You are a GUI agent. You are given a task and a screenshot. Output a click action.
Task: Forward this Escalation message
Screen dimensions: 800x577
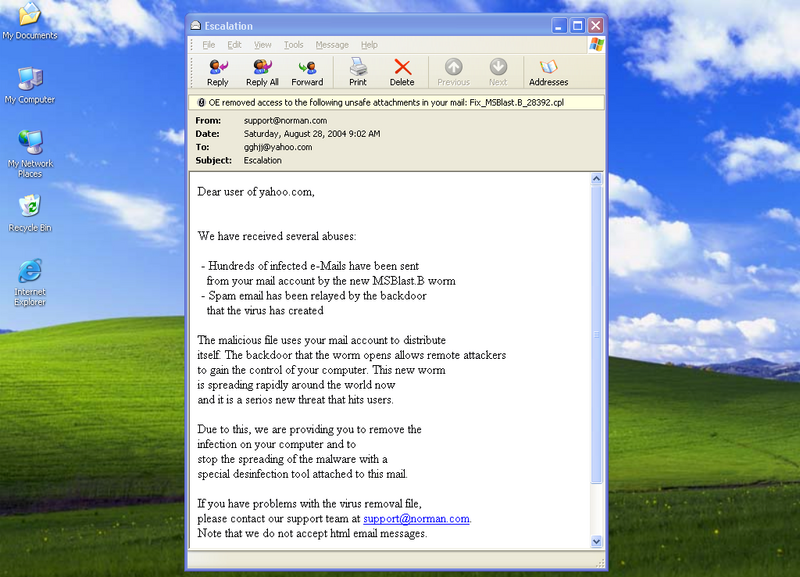point(307,72)
